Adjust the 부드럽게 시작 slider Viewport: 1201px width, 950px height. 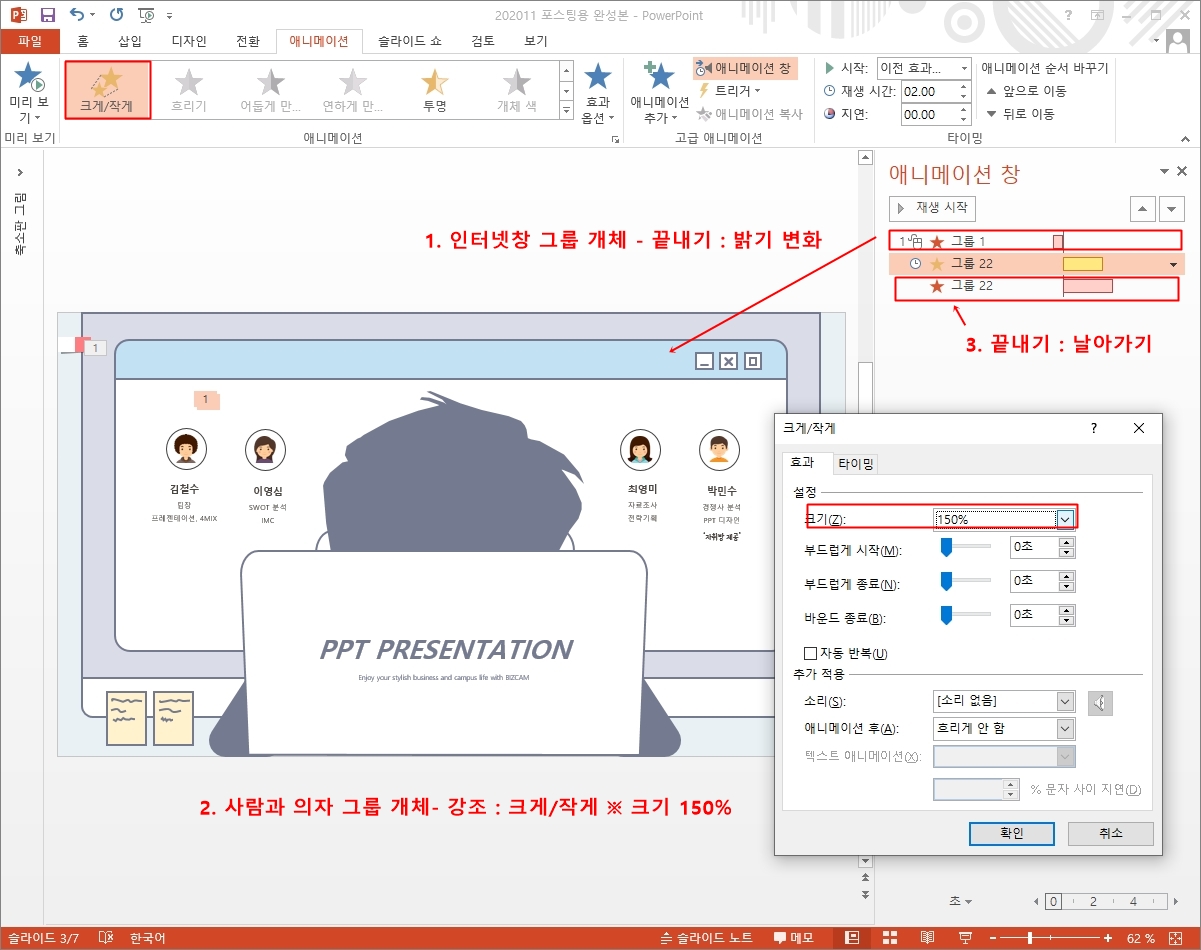click(x=945, y=548)
